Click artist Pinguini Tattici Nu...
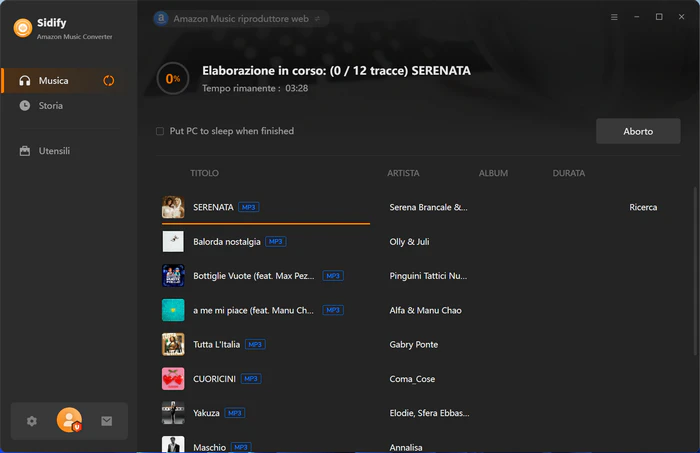Image resolution: width=700 pixels, height=453 pixels. [x=428, y=276]
